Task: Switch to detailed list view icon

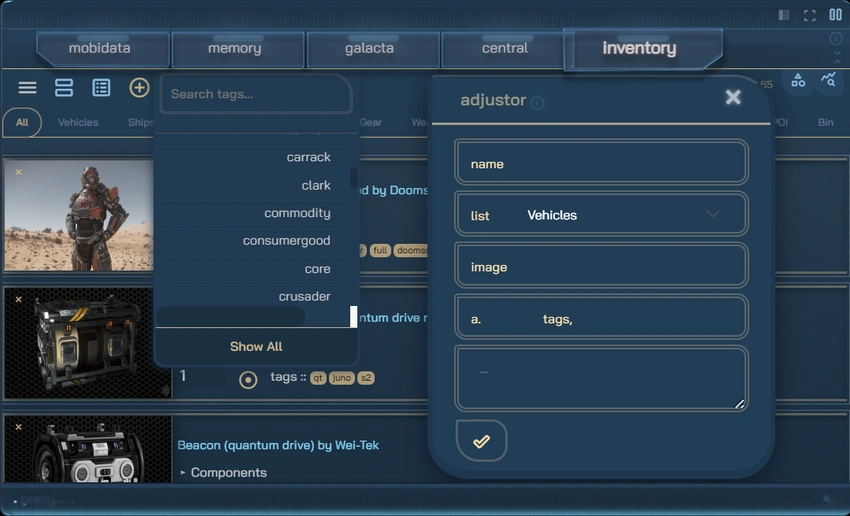Action: 101,87
